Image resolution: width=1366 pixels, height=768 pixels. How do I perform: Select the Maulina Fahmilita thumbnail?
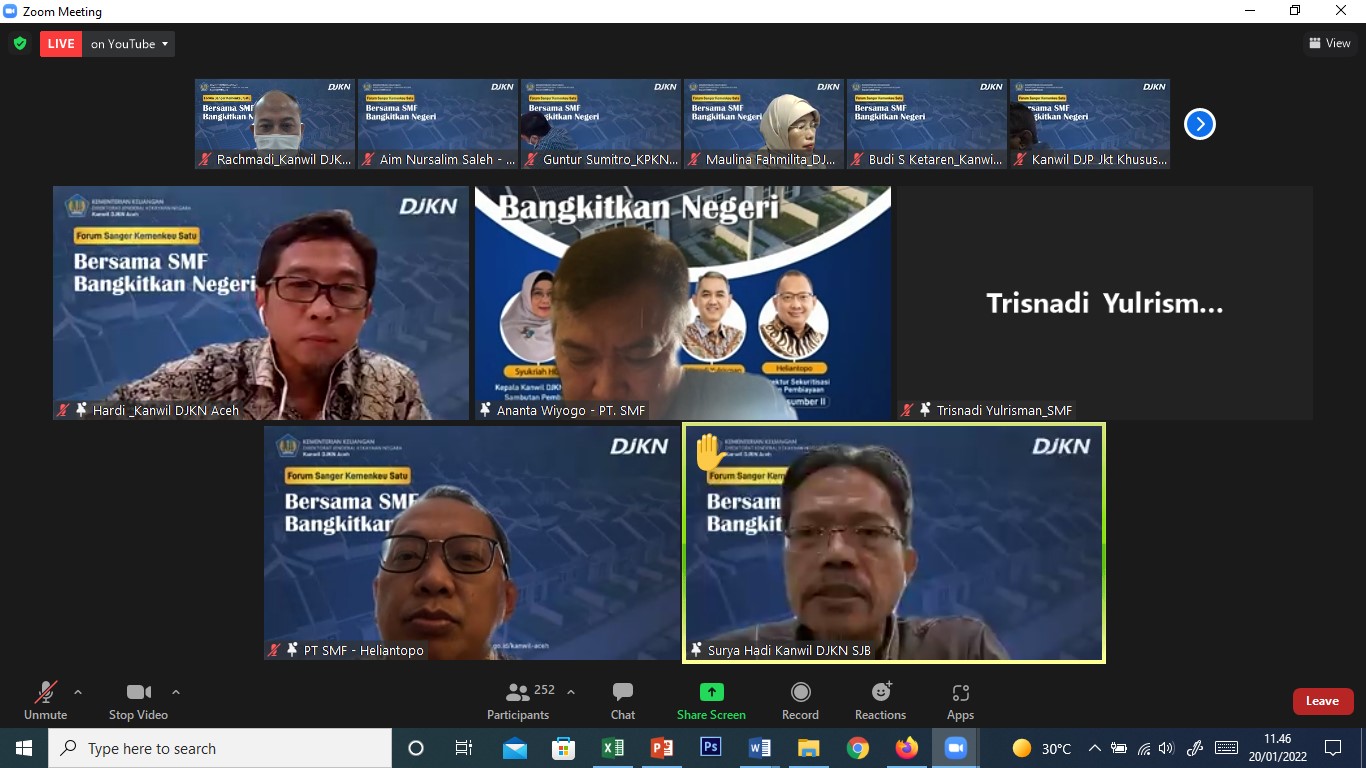[x=764, y=124]
